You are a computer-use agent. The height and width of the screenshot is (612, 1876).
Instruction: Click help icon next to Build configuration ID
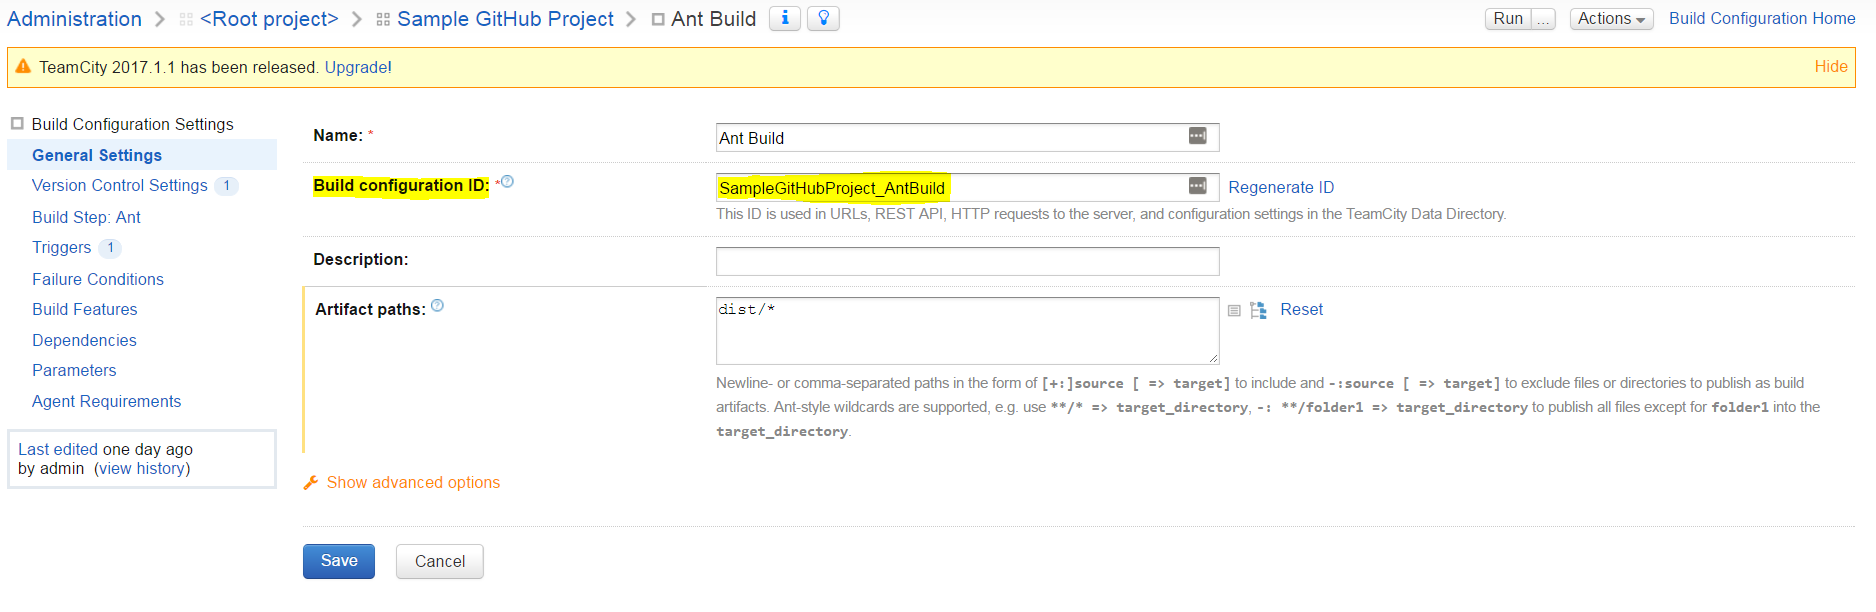(x=507, y=182)
